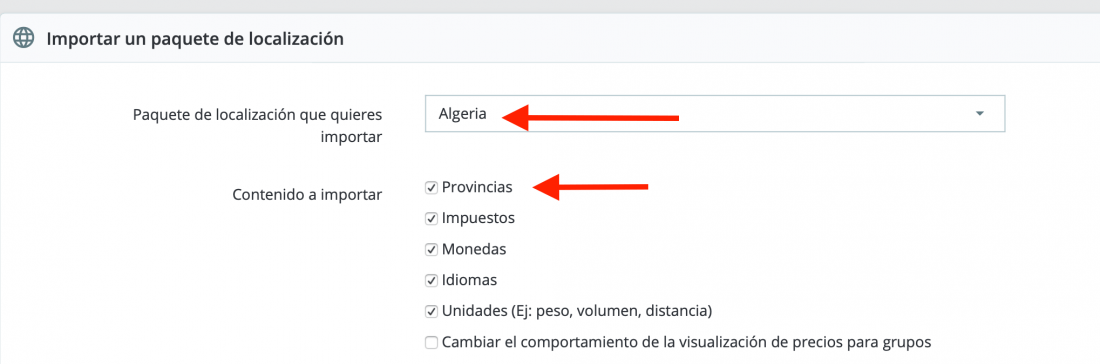Image resolution: width=1100 pixels, height=364 pixels.
Task: Uncheck the Provincias checkbox
Action: click(431, 188)
